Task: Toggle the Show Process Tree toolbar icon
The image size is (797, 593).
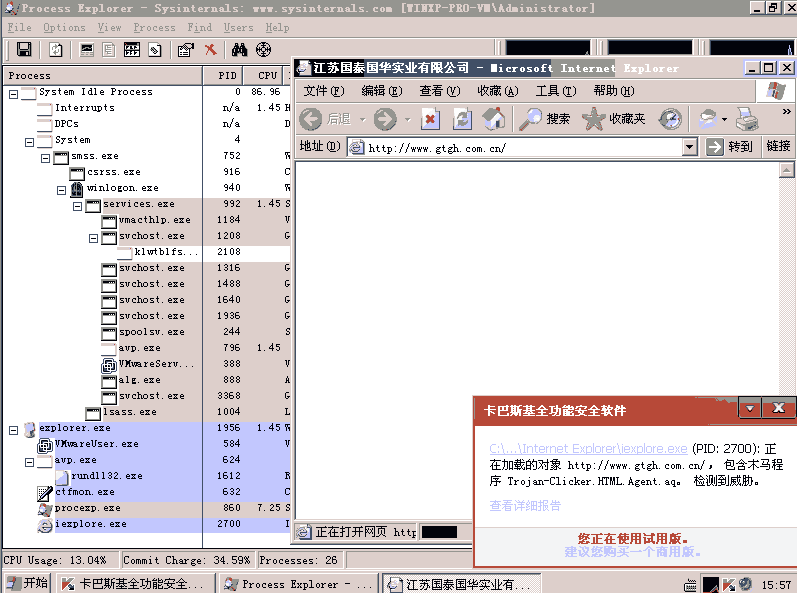Action: point(109,49)
